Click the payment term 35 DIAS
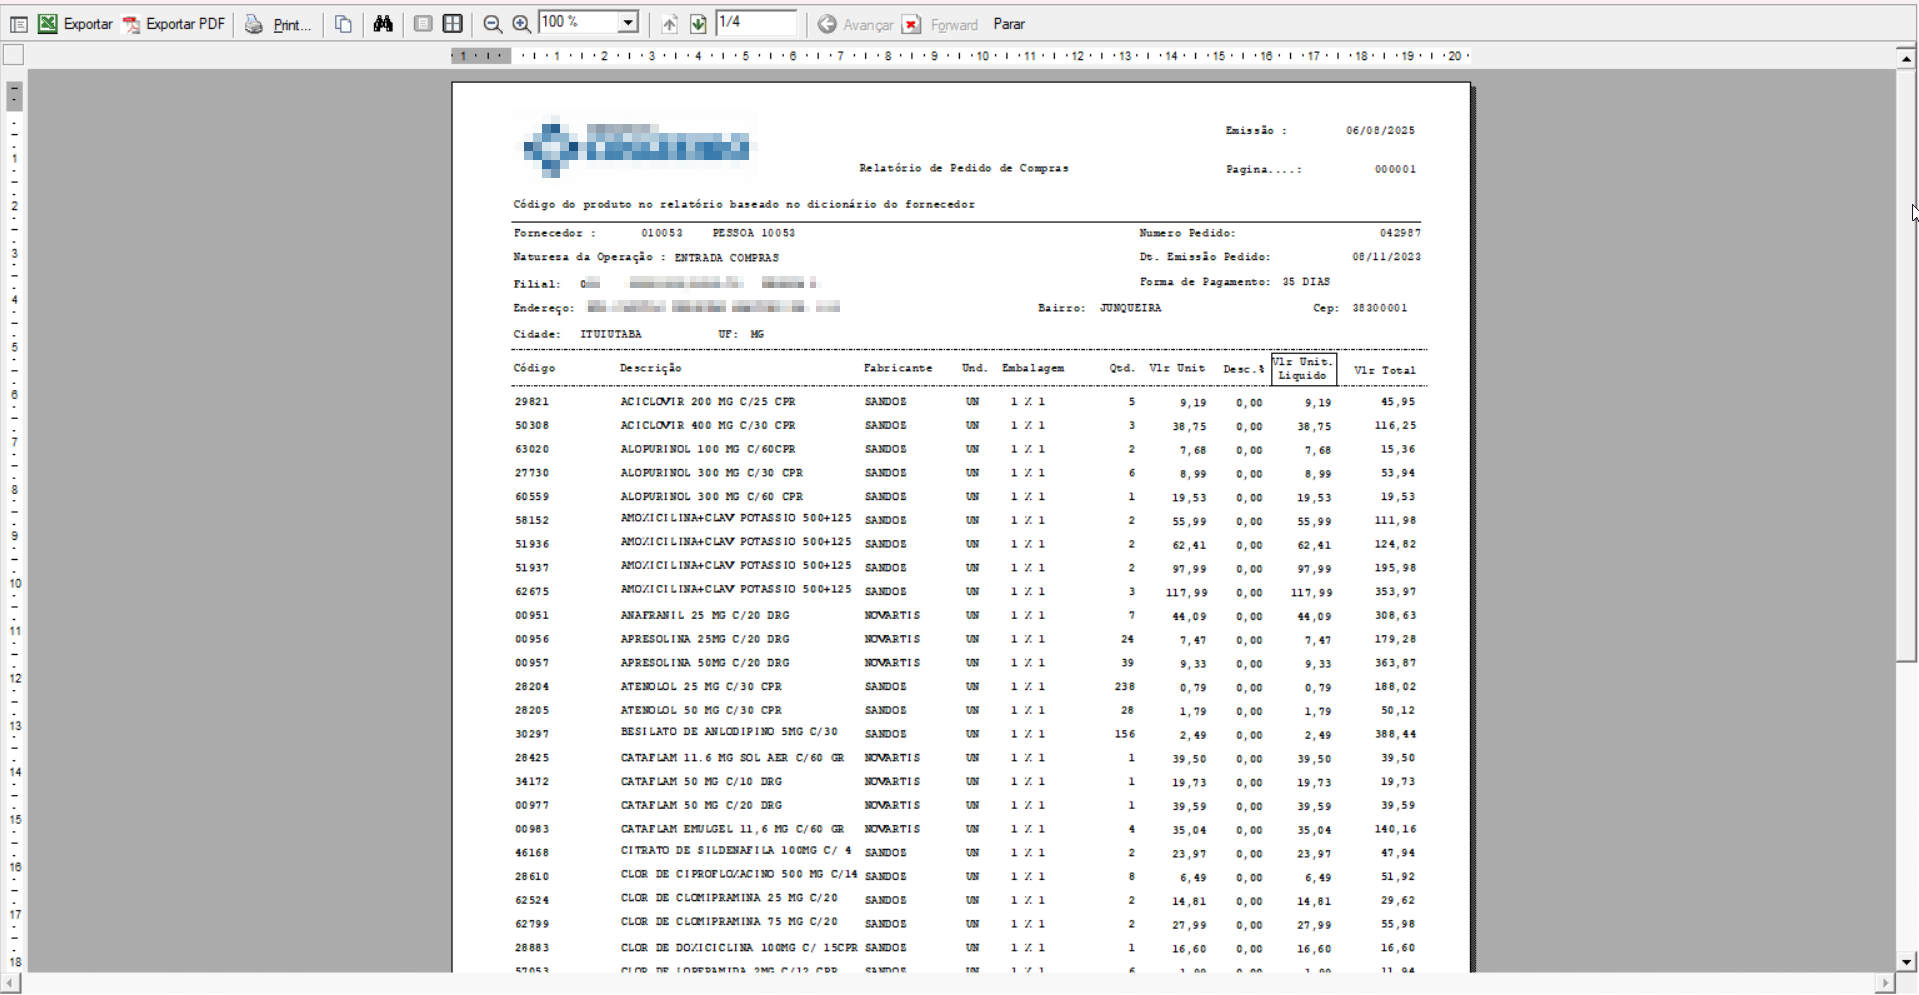This screenshot has height=995, width=1919. [x=1306, y=282]
